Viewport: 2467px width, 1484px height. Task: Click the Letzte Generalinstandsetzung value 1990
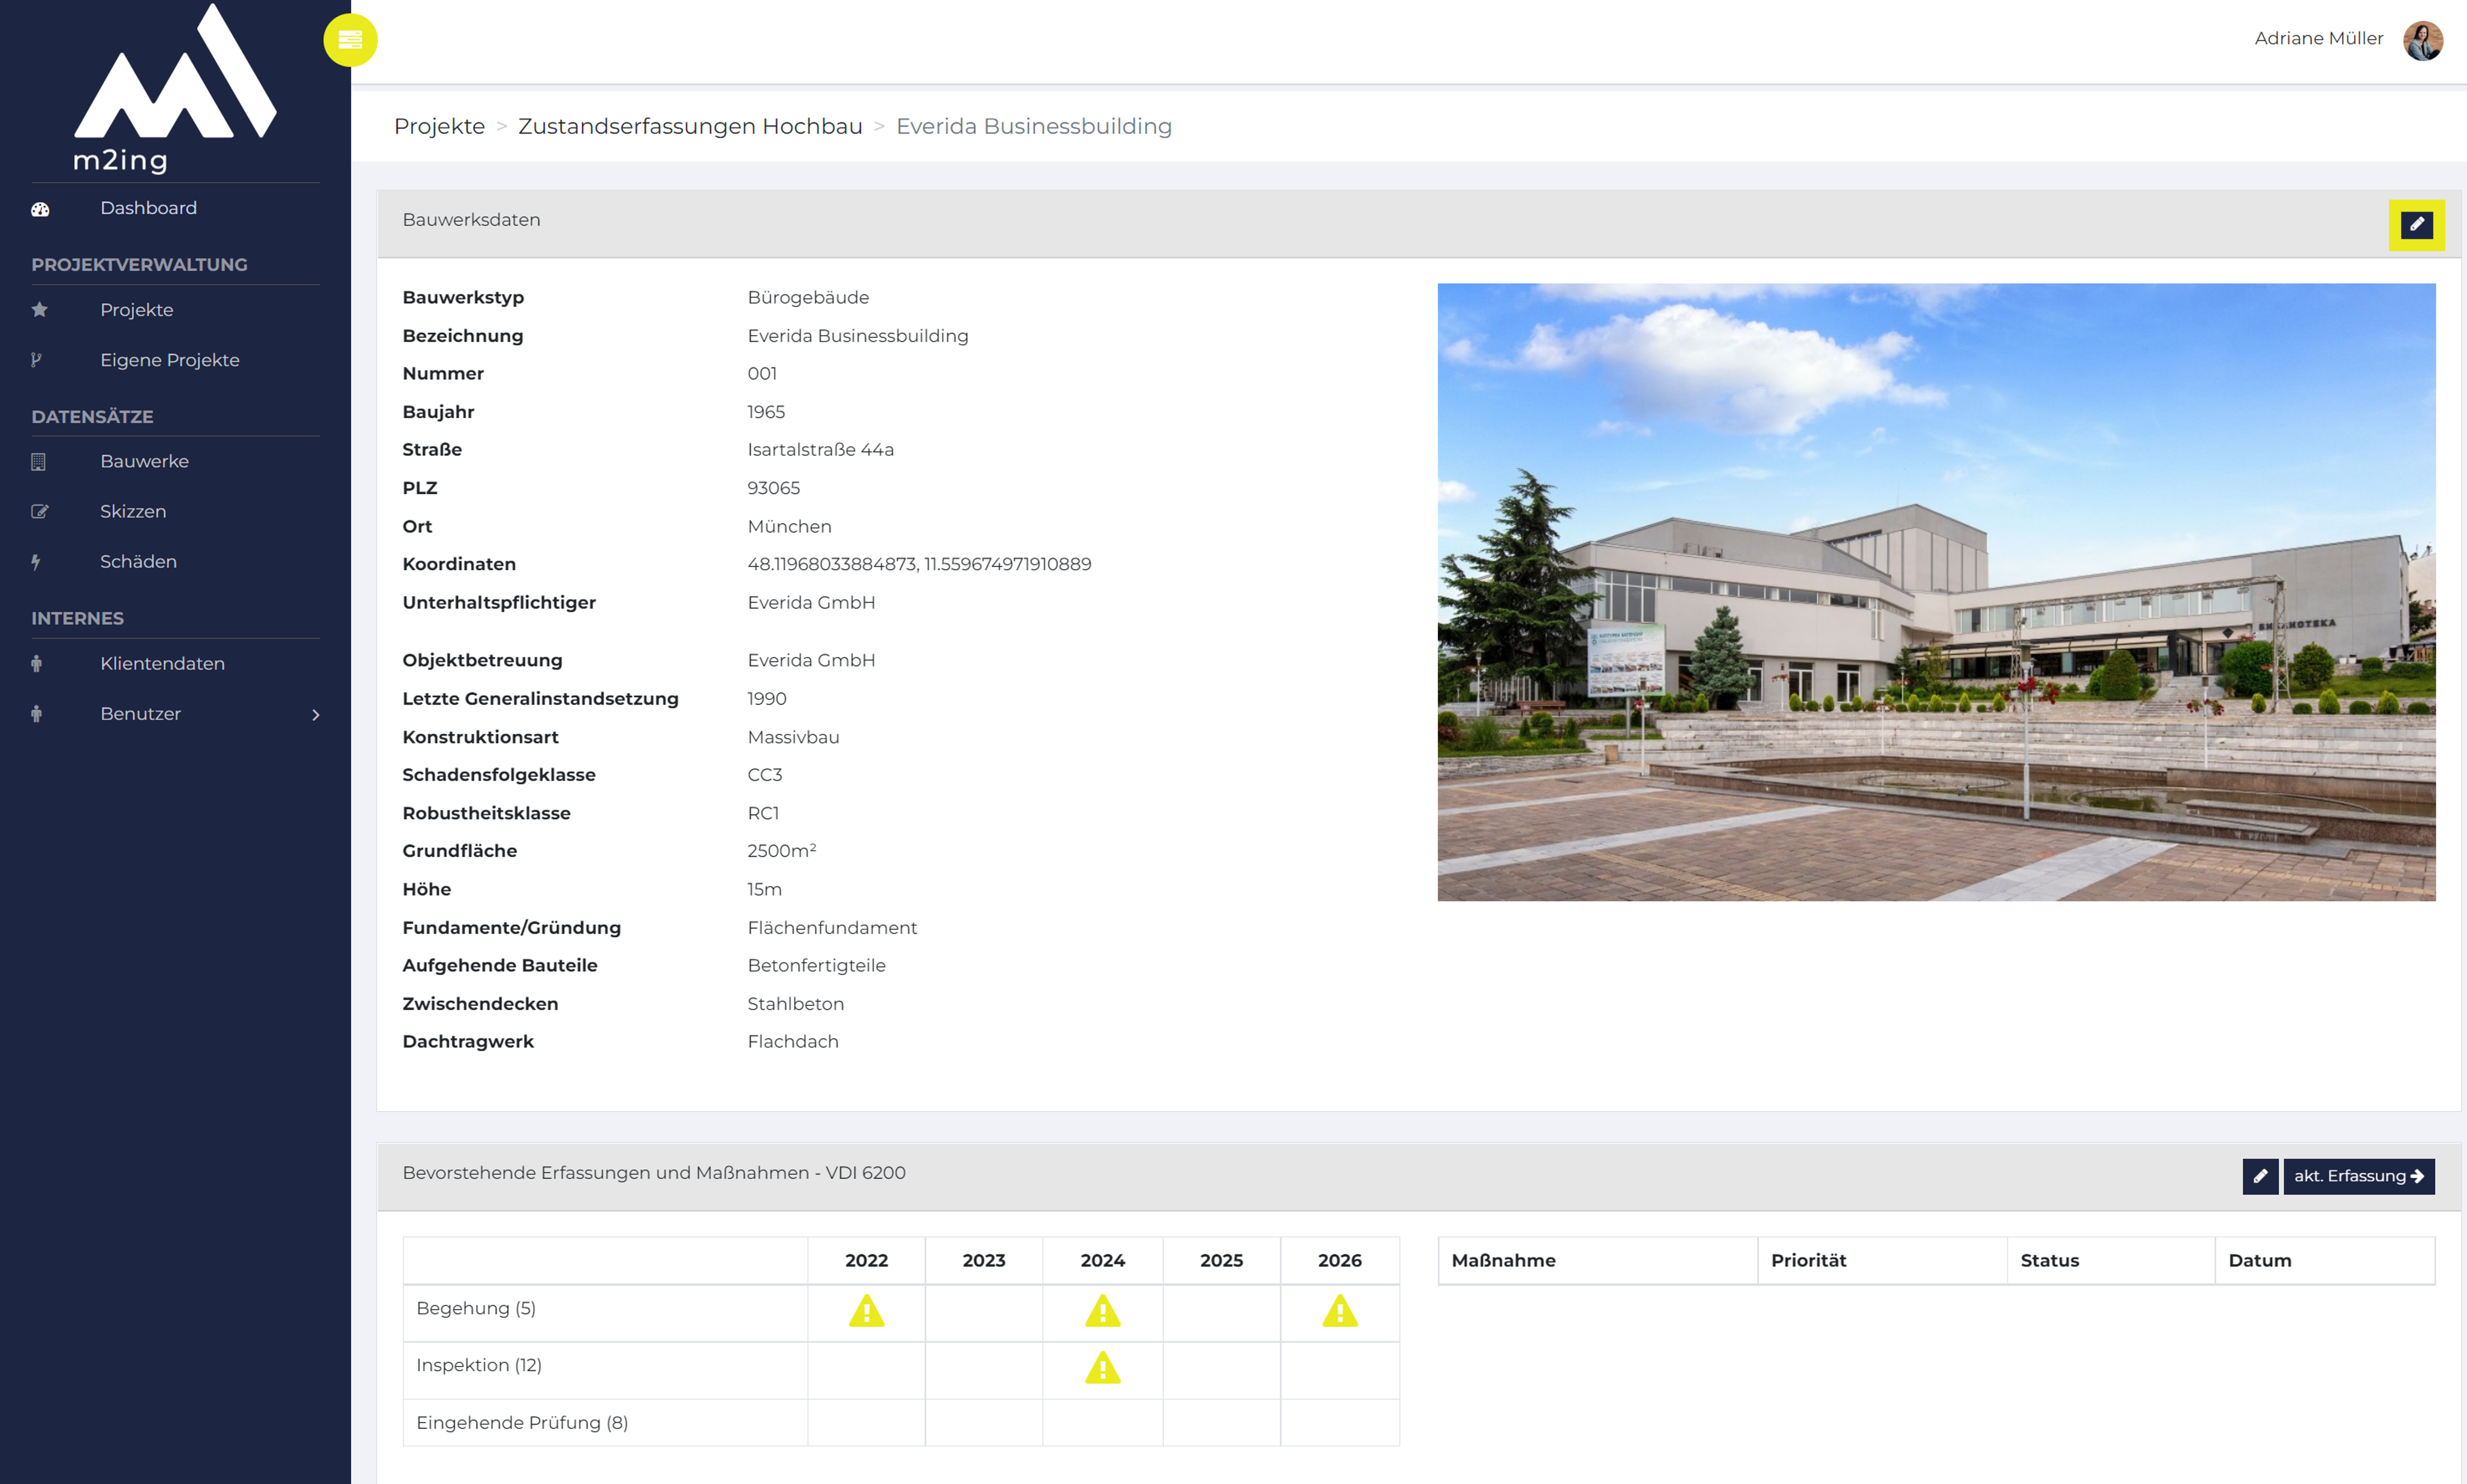click(x=766, y=699)
